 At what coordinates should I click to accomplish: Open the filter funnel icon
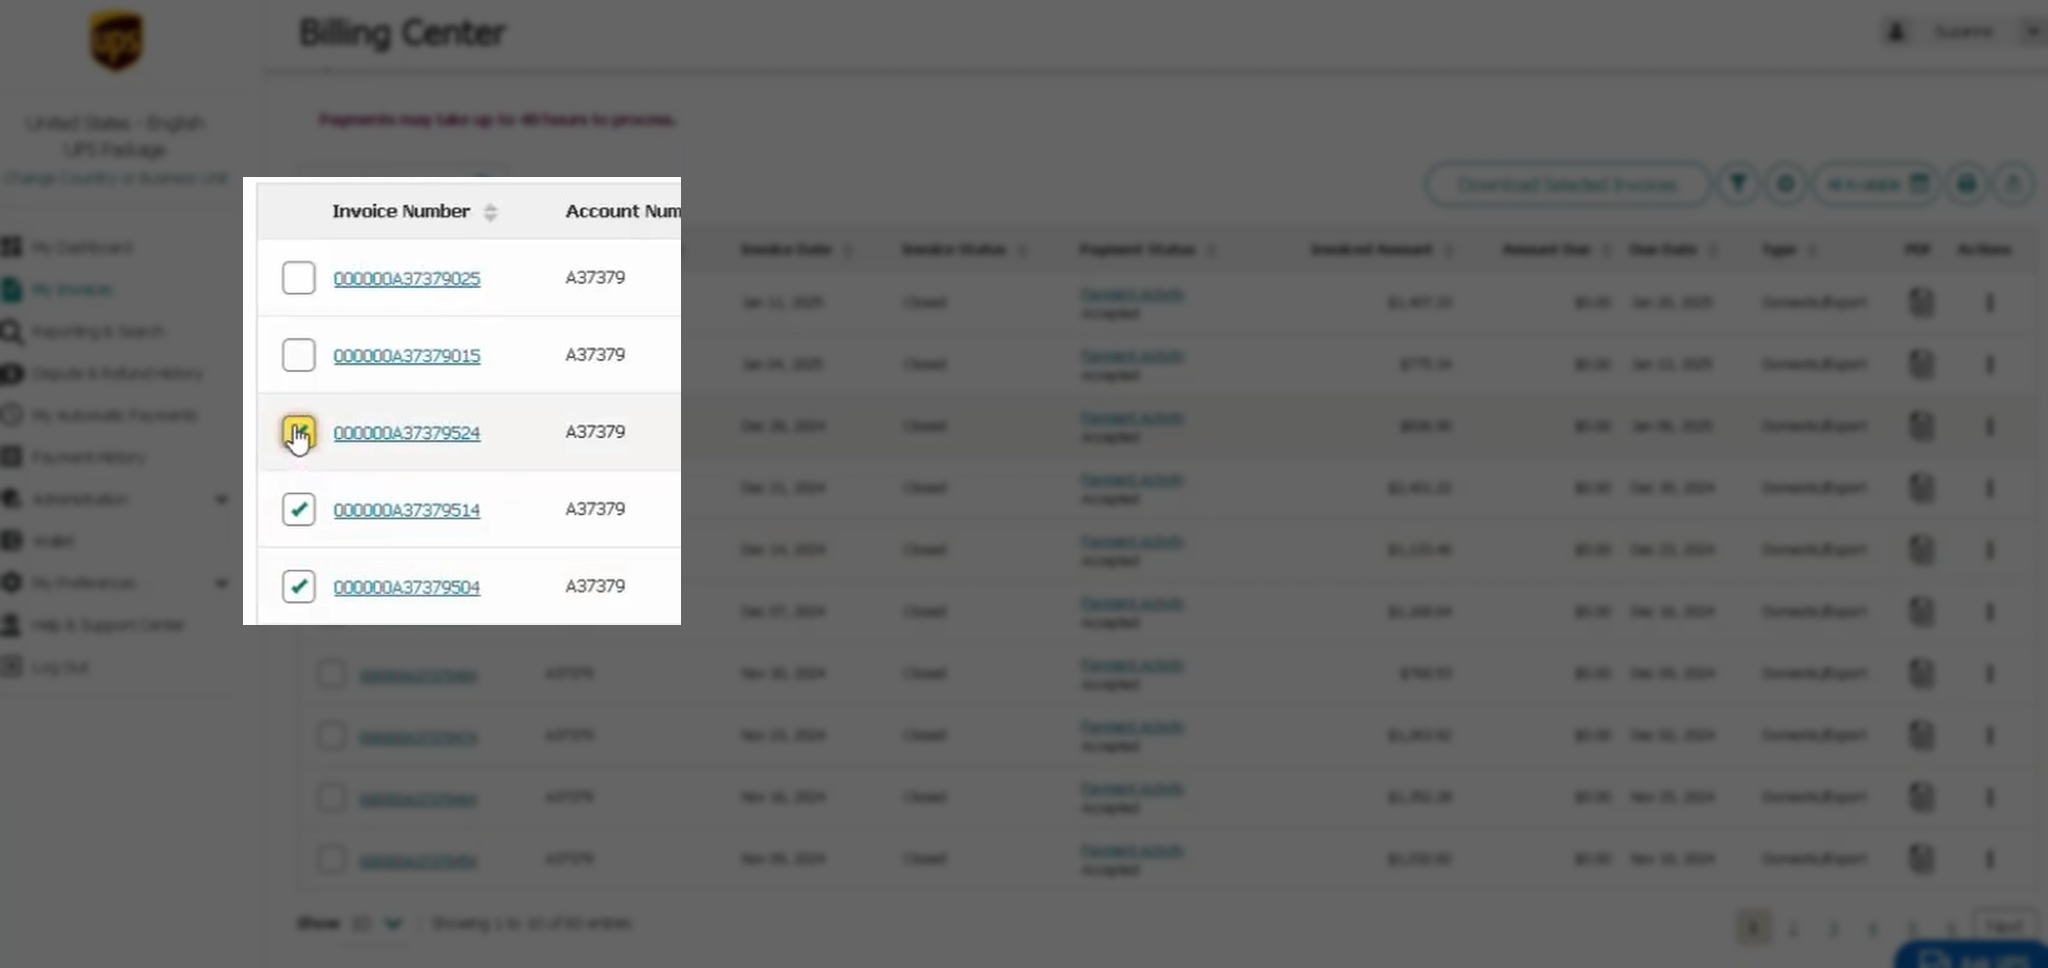[1738, 184]
